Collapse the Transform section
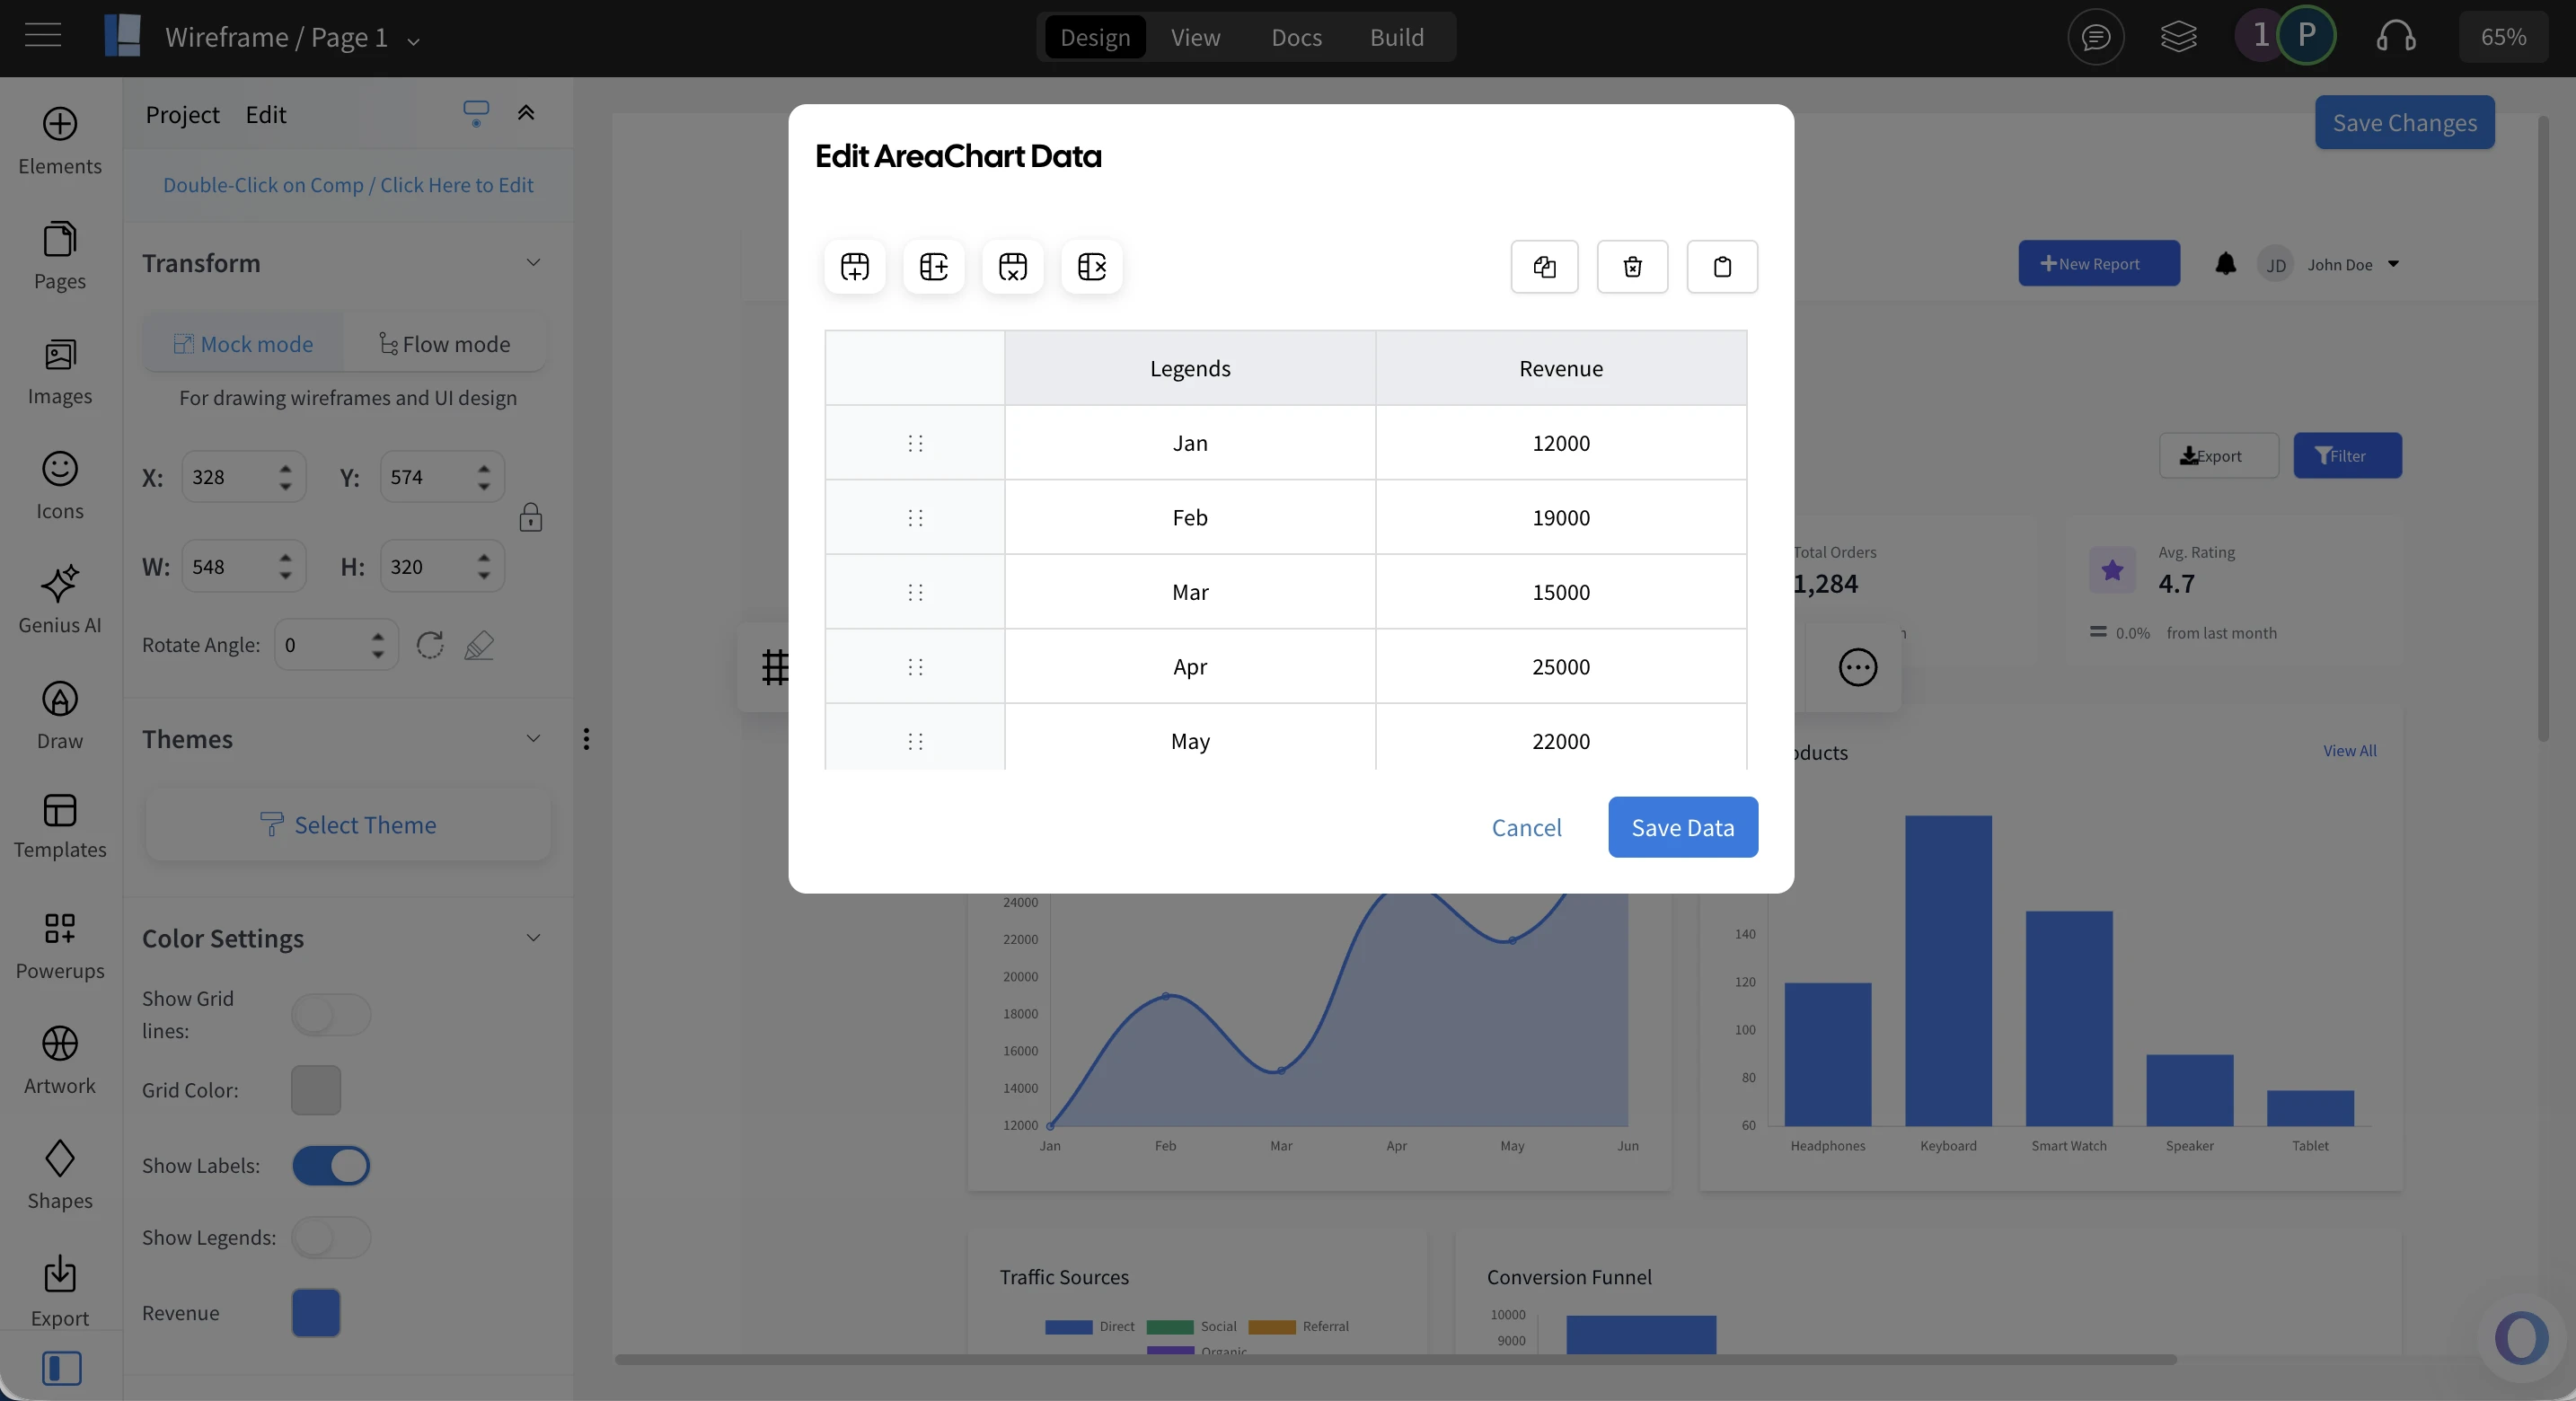This screenshot has width=2576, height=1401. point(534,263)
